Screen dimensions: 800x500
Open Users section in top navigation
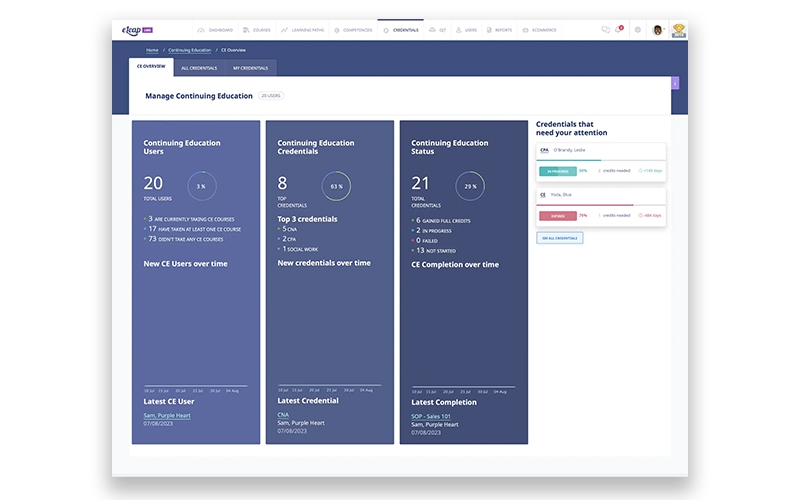pos(467,30)
